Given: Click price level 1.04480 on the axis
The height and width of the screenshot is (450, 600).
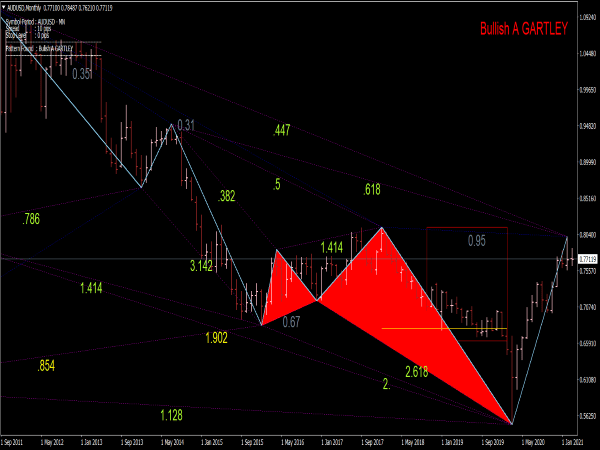Looking at the screenshot, I should coord(588,54).
